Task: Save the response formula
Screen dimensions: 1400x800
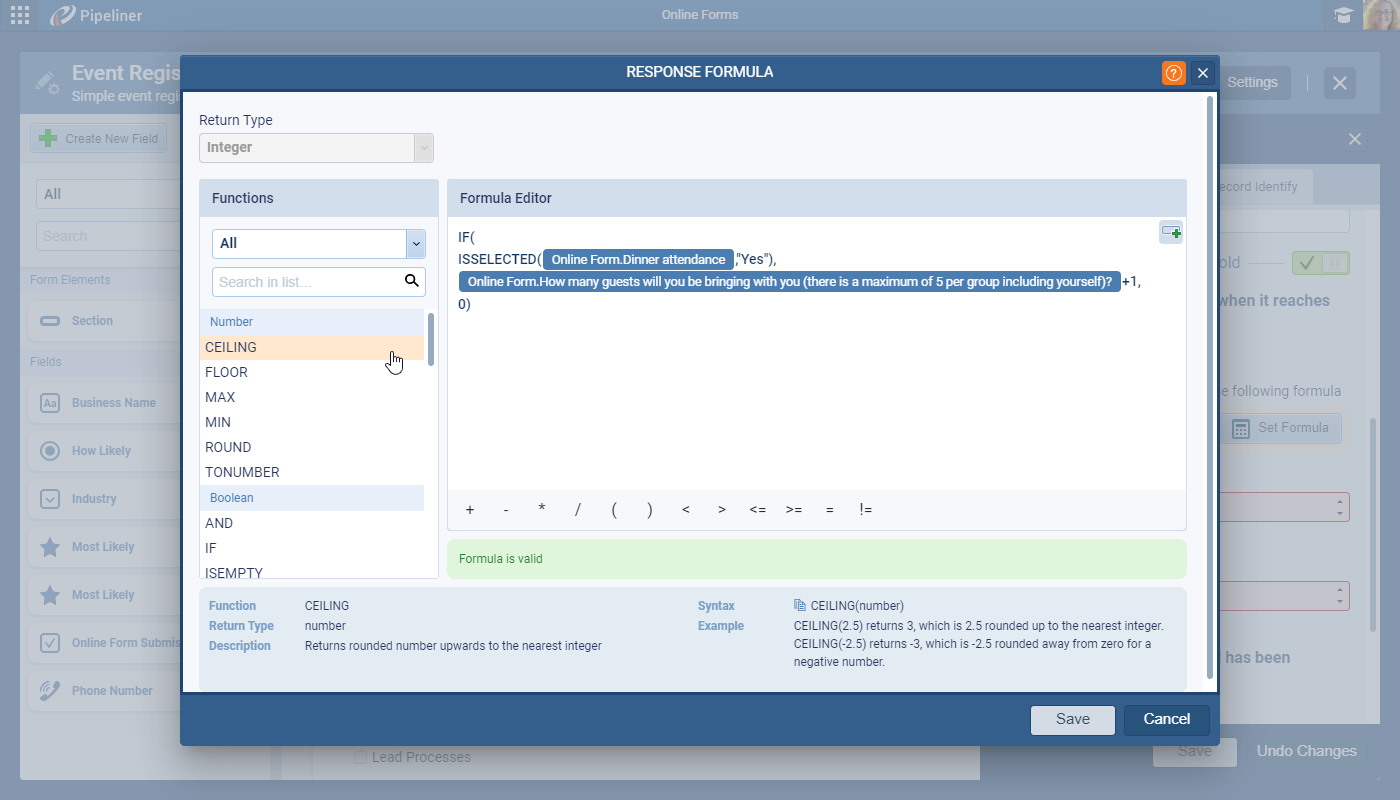Action: 1072,720
